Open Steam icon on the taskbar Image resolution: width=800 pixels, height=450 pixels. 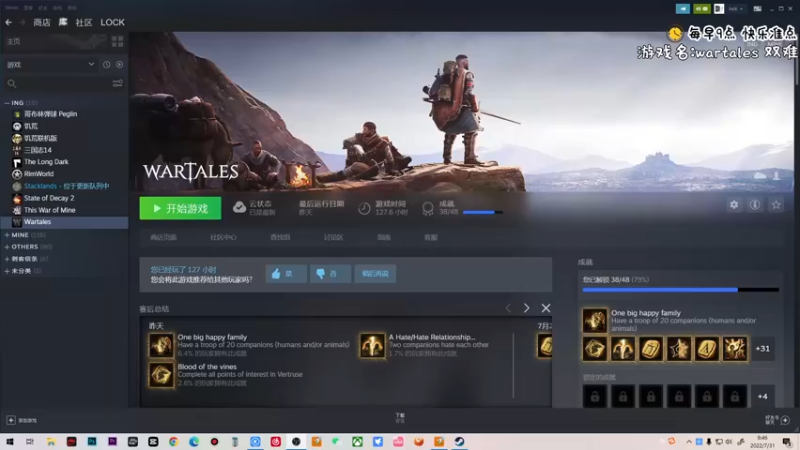[x=459, y=442]
